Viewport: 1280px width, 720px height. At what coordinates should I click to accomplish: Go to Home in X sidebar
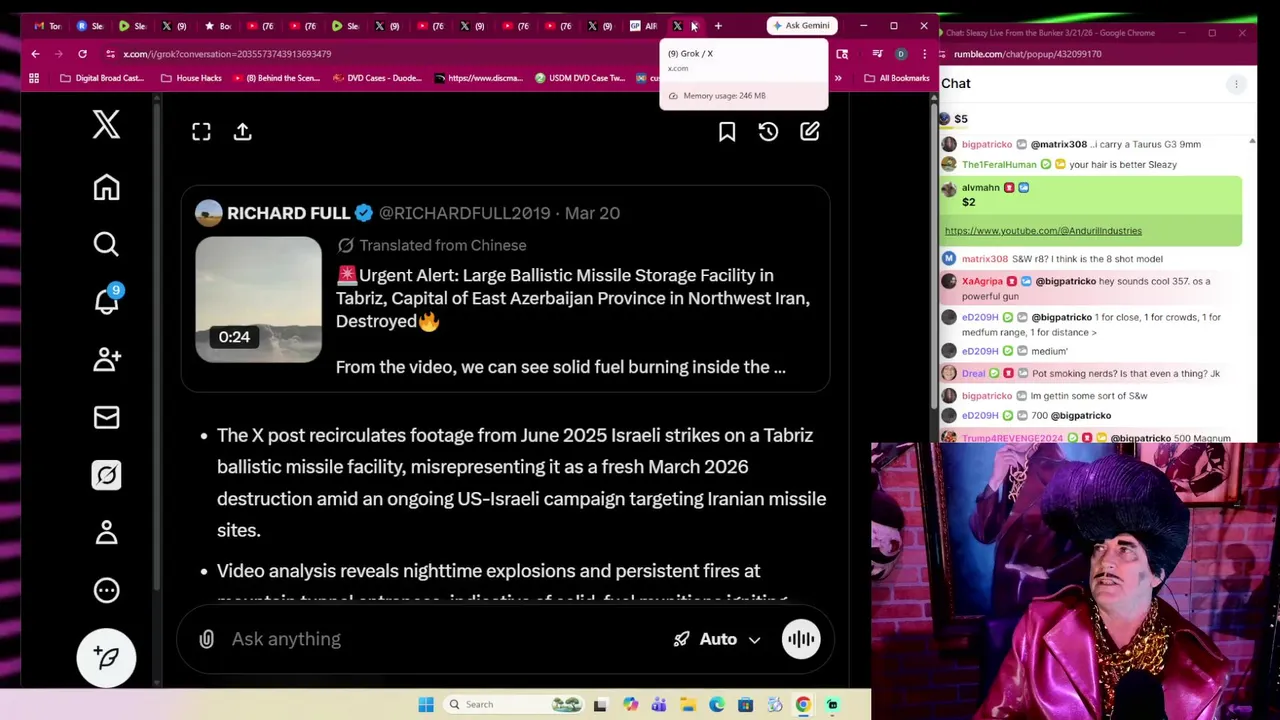106,187
